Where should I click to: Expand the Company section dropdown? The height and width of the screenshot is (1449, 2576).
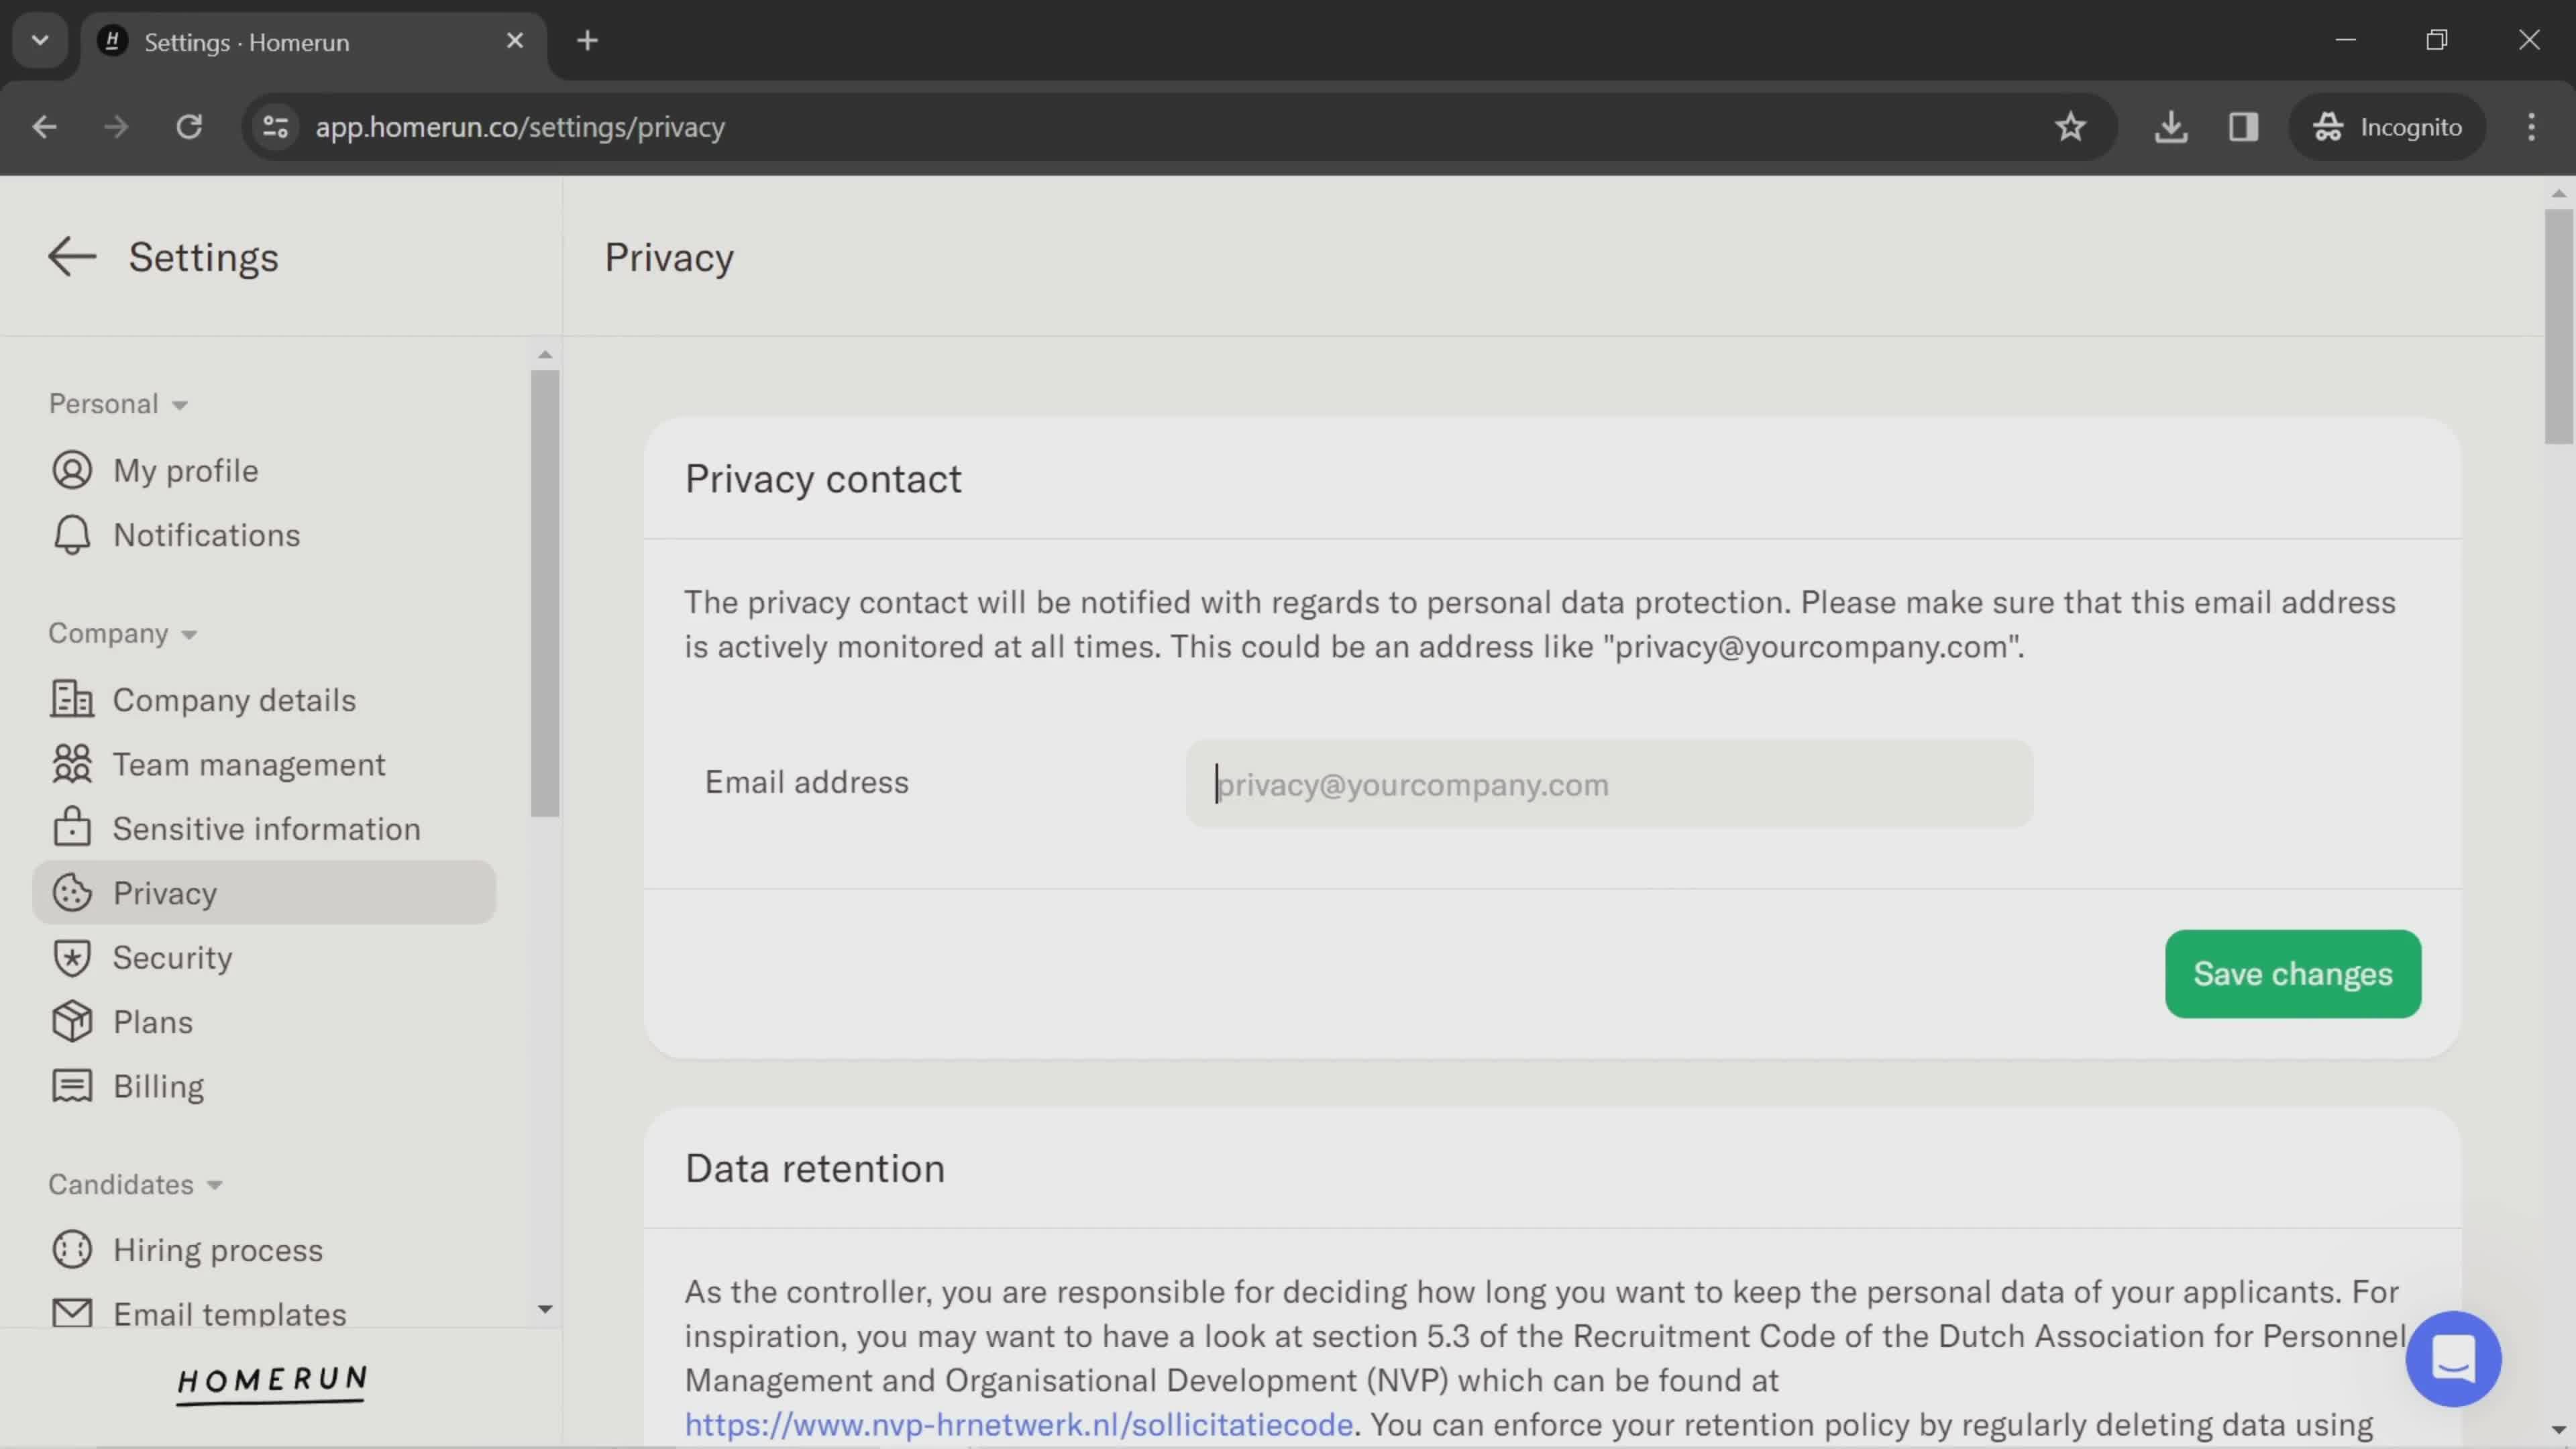coord(120,633)
